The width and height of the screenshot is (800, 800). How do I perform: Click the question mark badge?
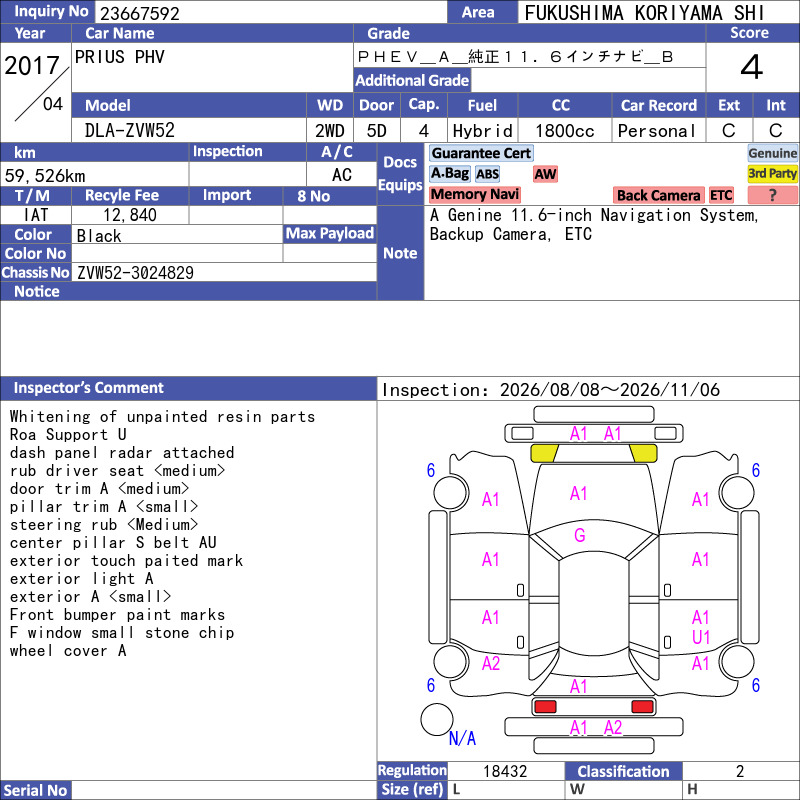(772, 195)
